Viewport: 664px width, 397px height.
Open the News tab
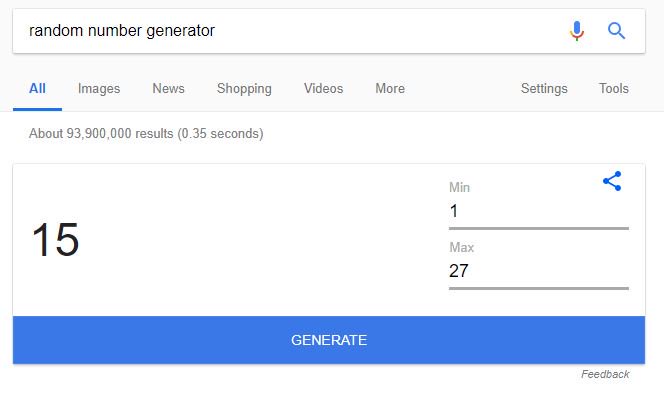[169, 88]
